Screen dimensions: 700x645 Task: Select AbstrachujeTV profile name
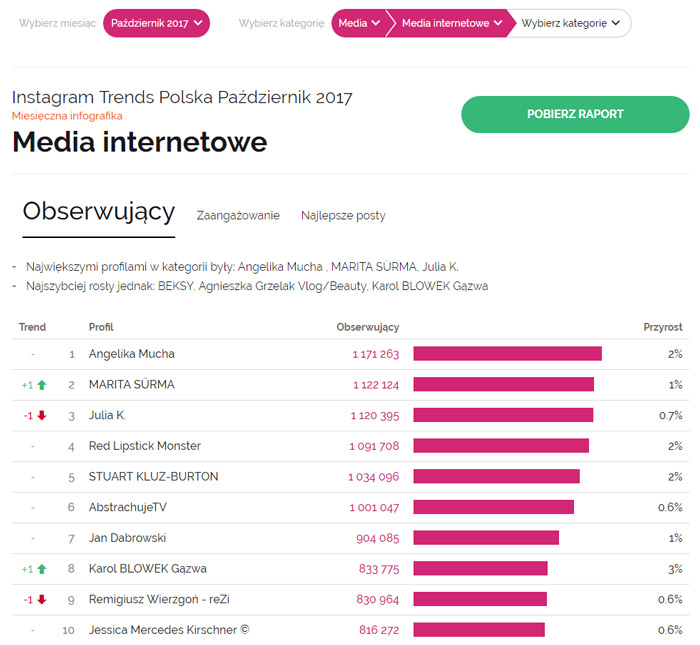coord(128,508)
